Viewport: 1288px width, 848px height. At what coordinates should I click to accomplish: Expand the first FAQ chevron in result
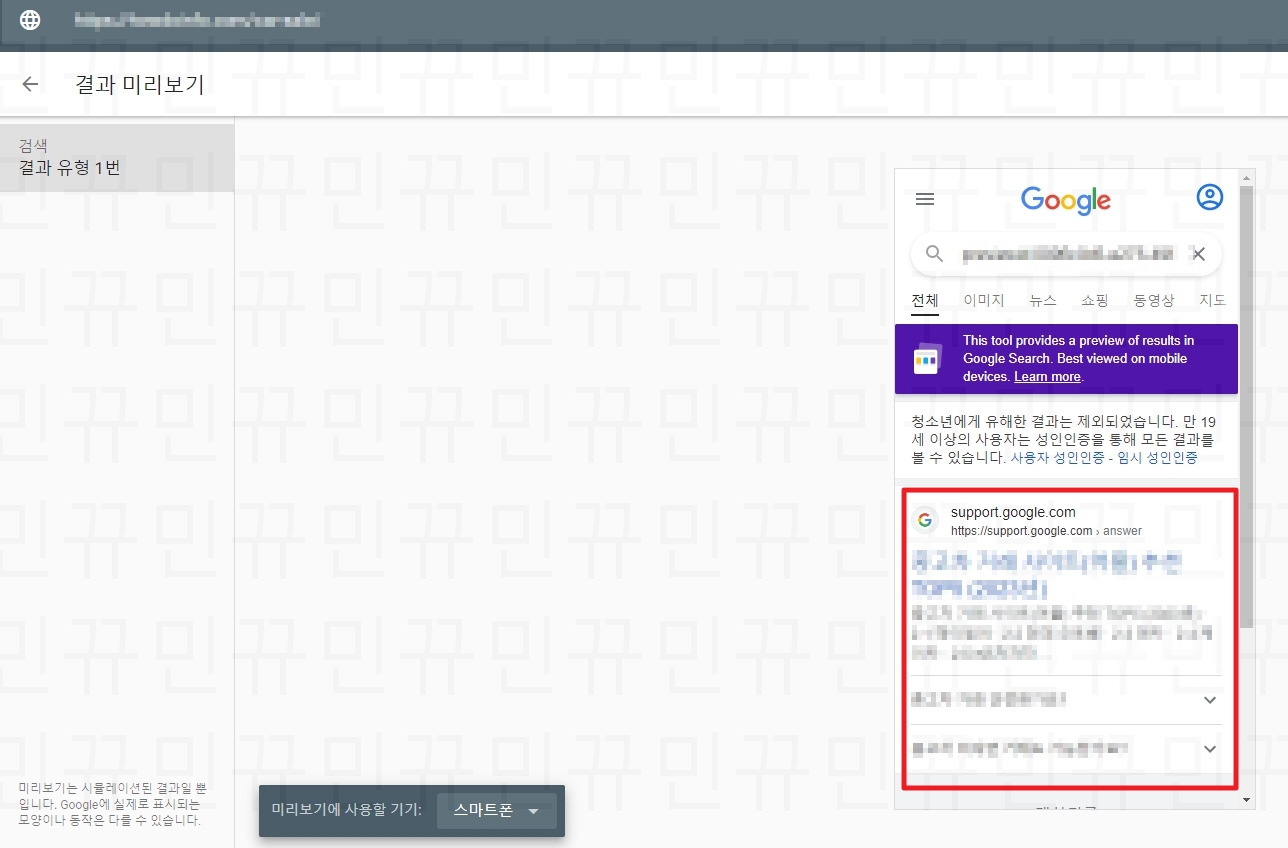pos(1210,700)
